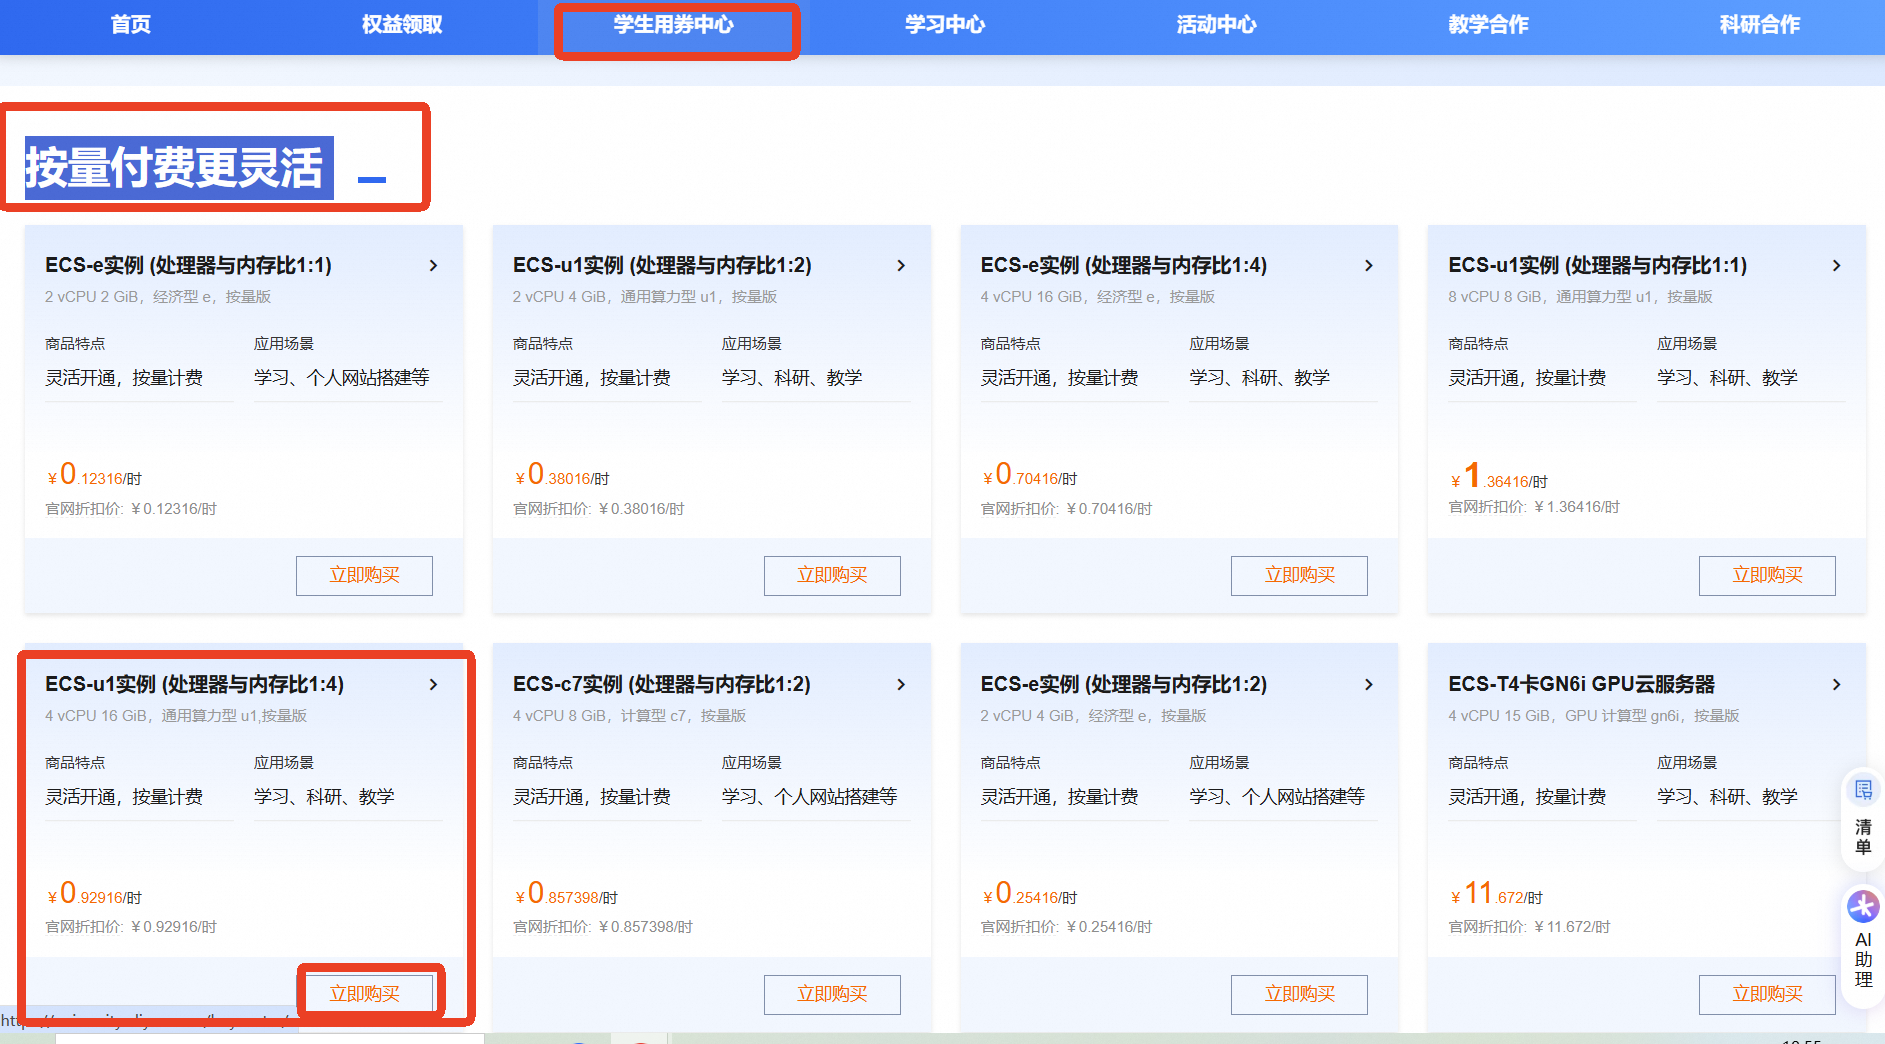Open ECS-u1实例 (处理器与内存比1:4) title
1885x1044 pixels.
click(x=194, y=685)
